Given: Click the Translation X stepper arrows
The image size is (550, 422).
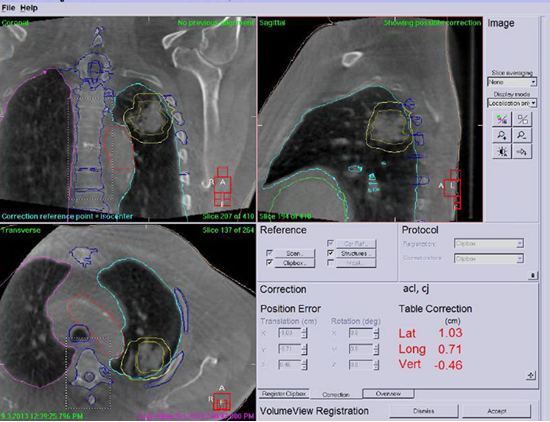Looking at the screenshot, I should (304, 333).
